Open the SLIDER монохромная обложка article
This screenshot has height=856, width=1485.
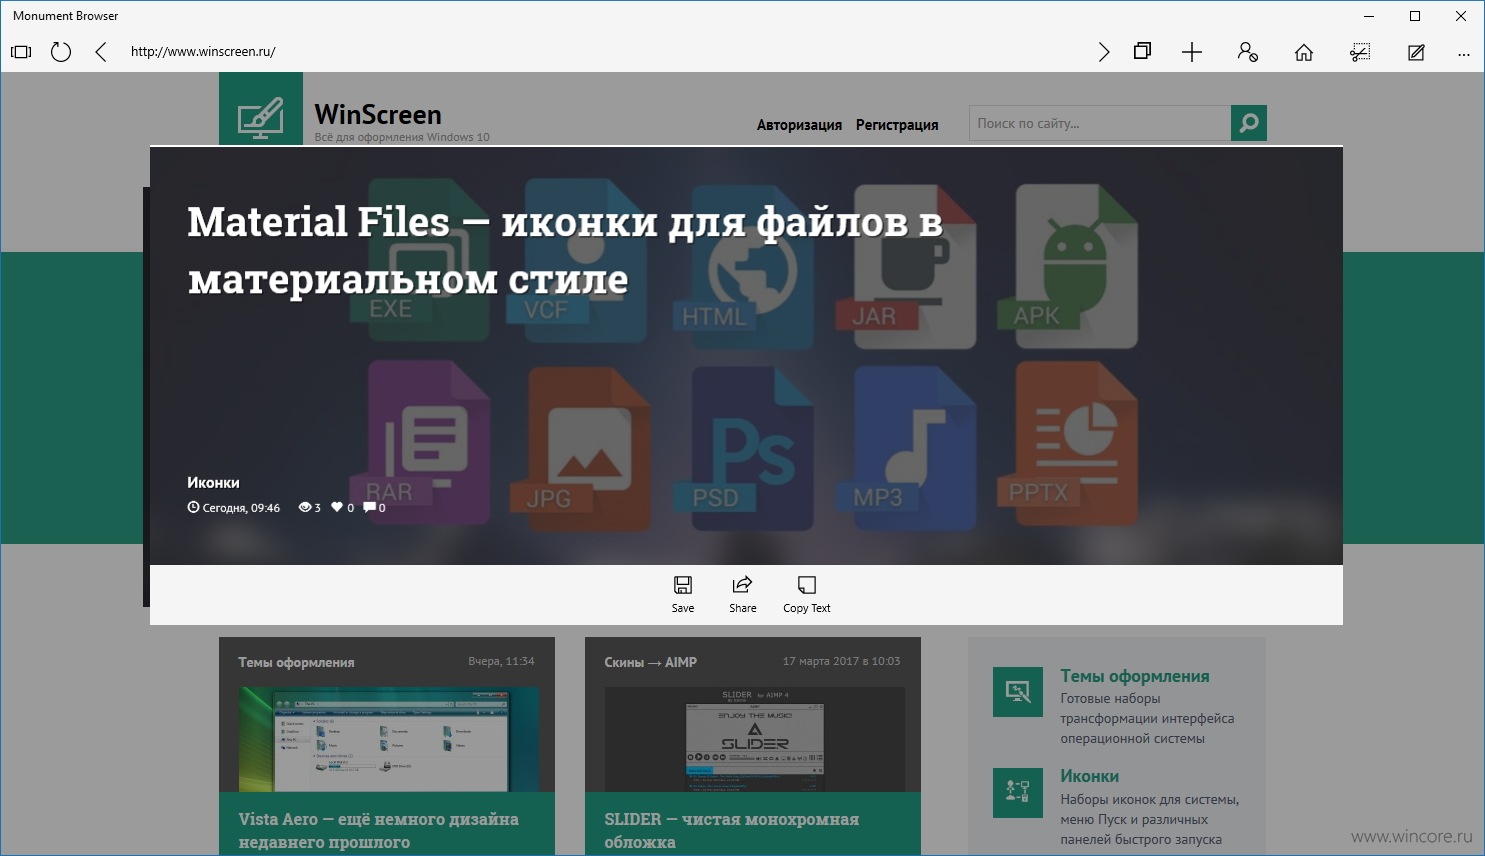point(731,830)
